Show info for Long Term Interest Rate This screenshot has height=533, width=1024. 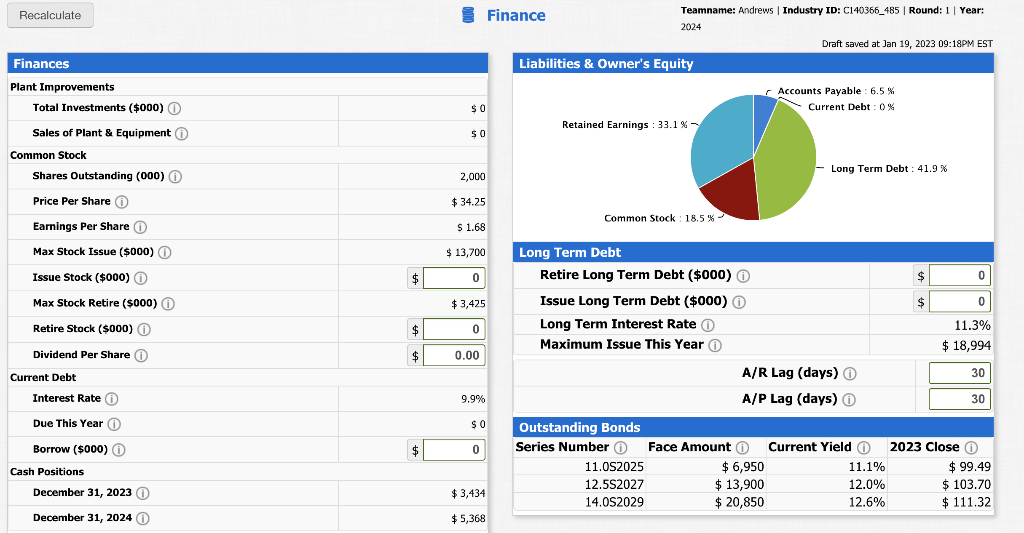tap(708, 325)
